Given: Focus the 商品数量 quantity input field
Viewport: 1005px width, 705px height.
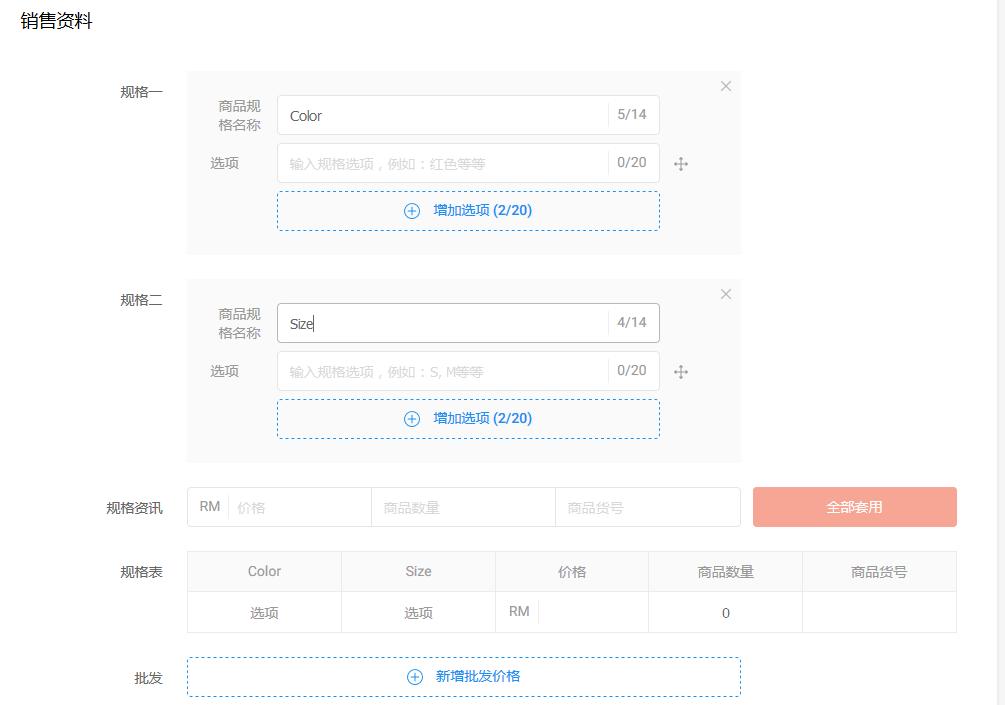Looking at the screenshot, I should coord(463,507).
